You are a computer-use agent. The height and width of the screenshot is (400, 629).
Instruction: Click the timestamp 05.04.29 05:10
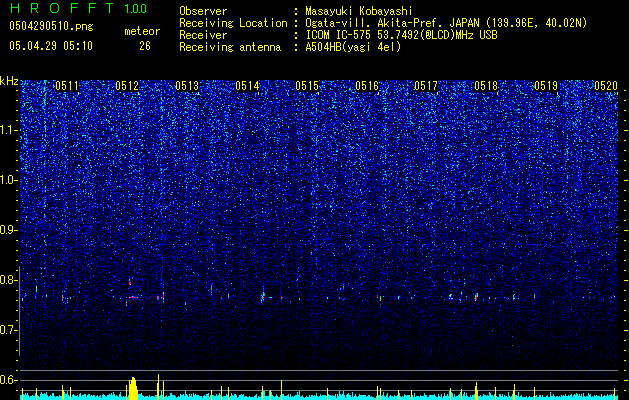click(x=51, y=46)
